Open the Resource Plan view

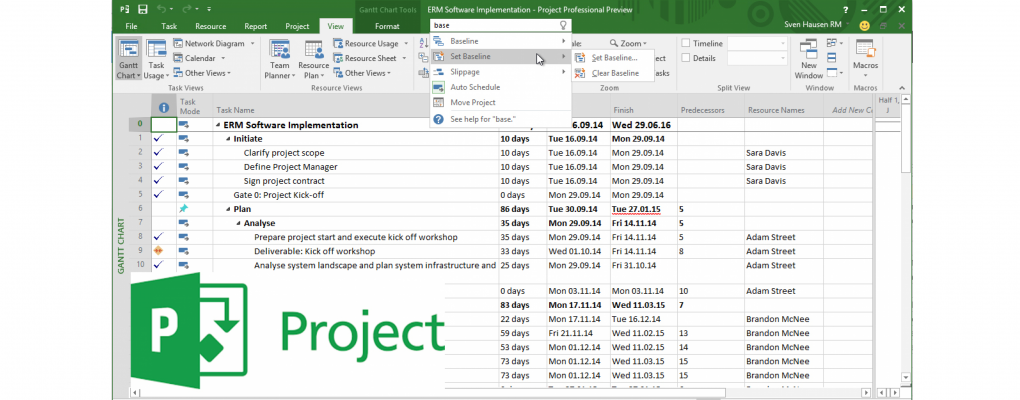point(314,59)
